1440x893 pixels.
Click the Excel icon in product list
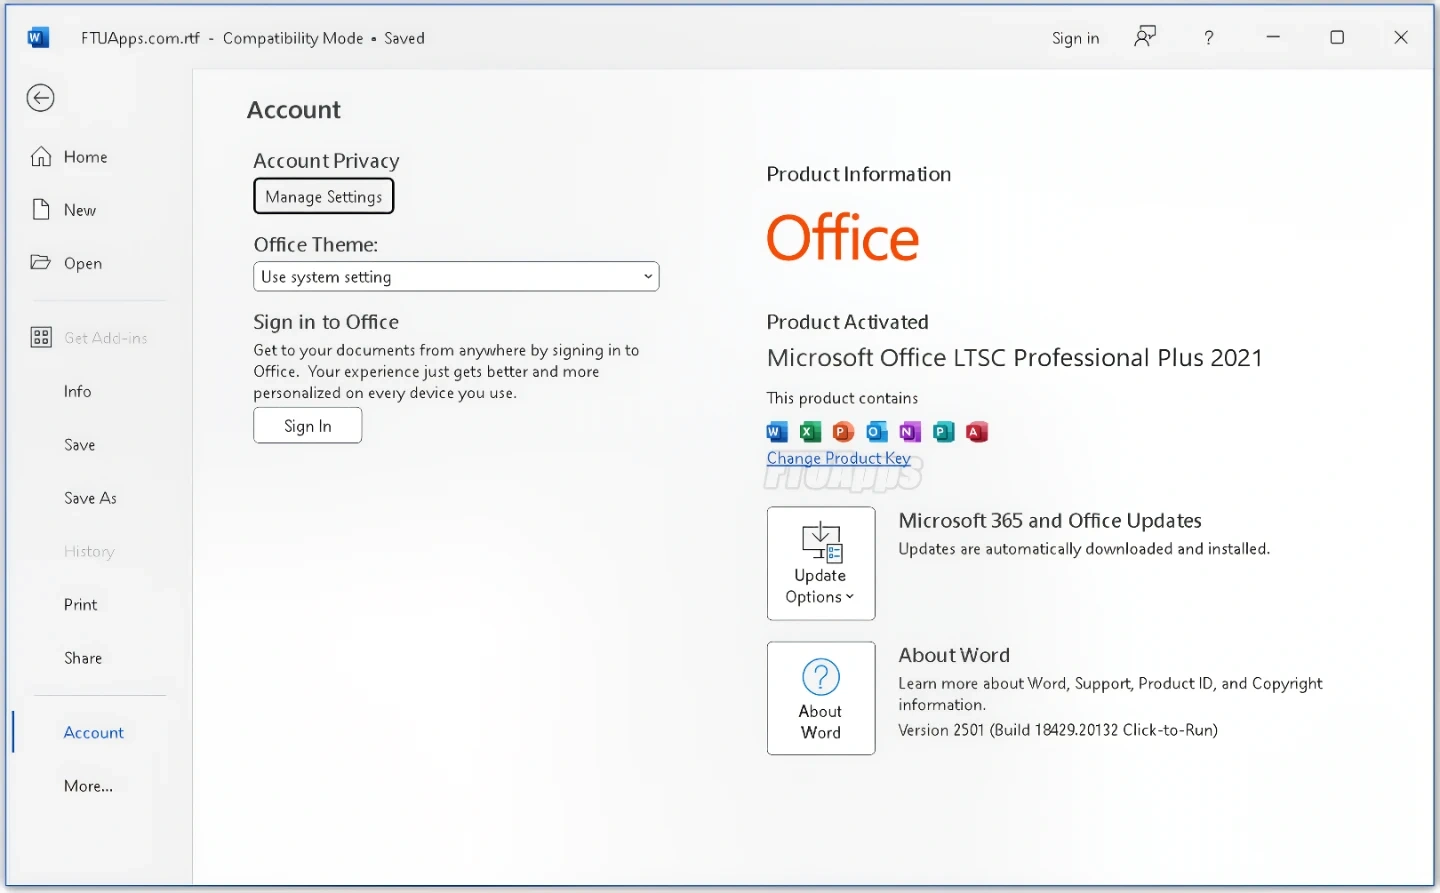[x=810, y=432]
